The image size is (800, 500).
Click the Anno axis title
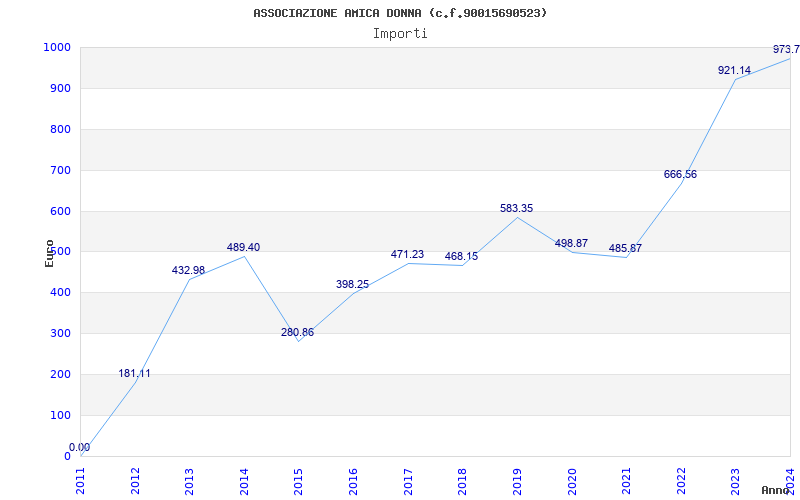(775, 490)
